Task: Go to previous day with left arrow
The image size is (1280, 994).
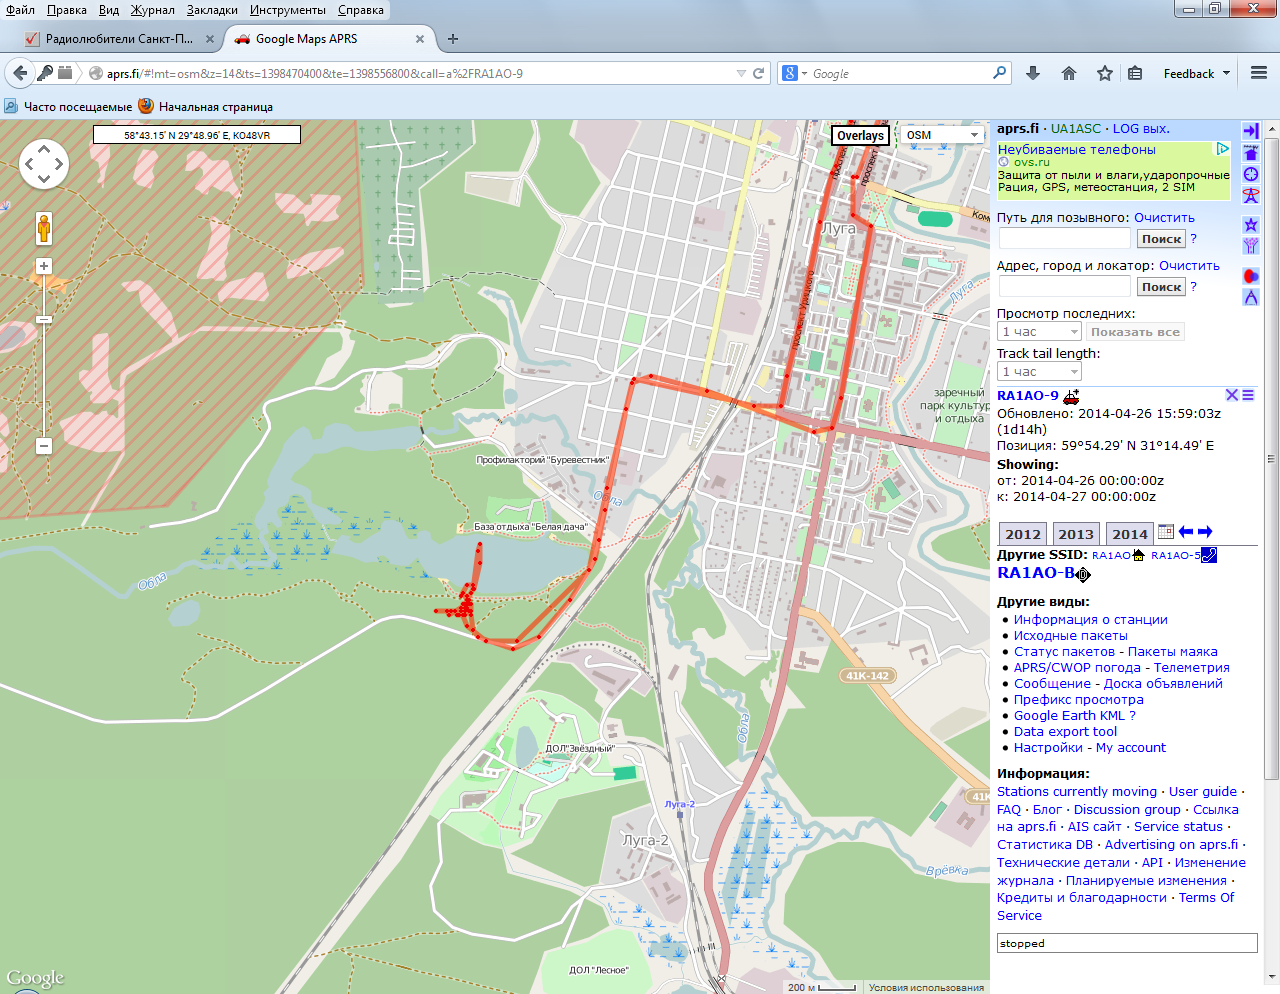Action: tap(1186, 532)
